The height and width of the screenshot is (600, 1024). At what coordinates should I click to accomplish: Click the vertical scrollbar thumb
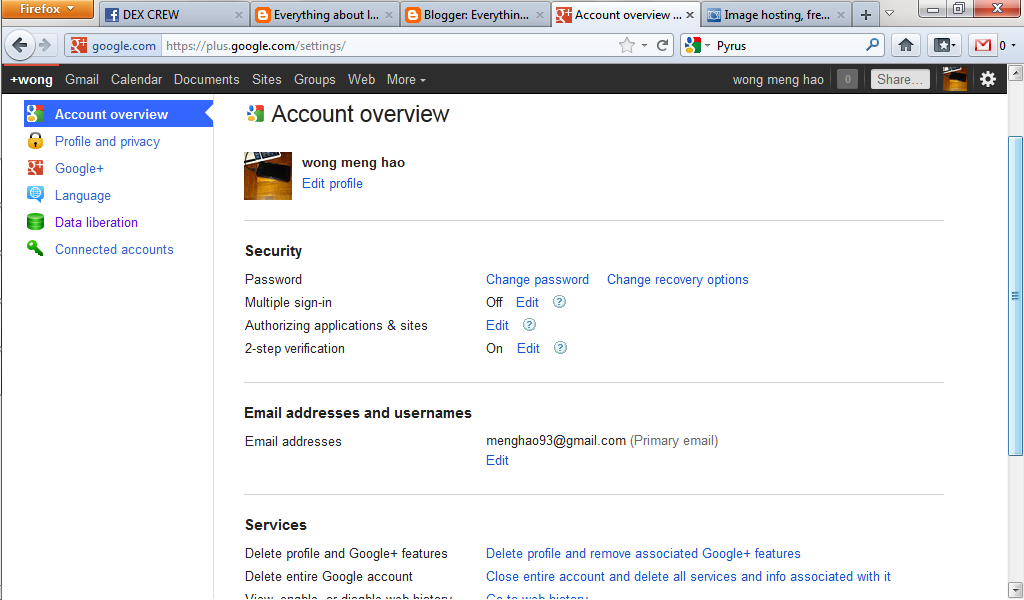[x=1015, y=295]
